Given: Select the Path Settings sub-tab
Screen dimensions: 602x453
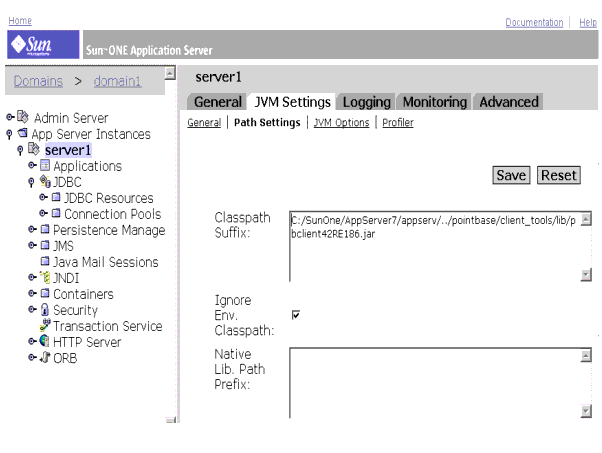Looking at the screenshot, I should 267,122.
